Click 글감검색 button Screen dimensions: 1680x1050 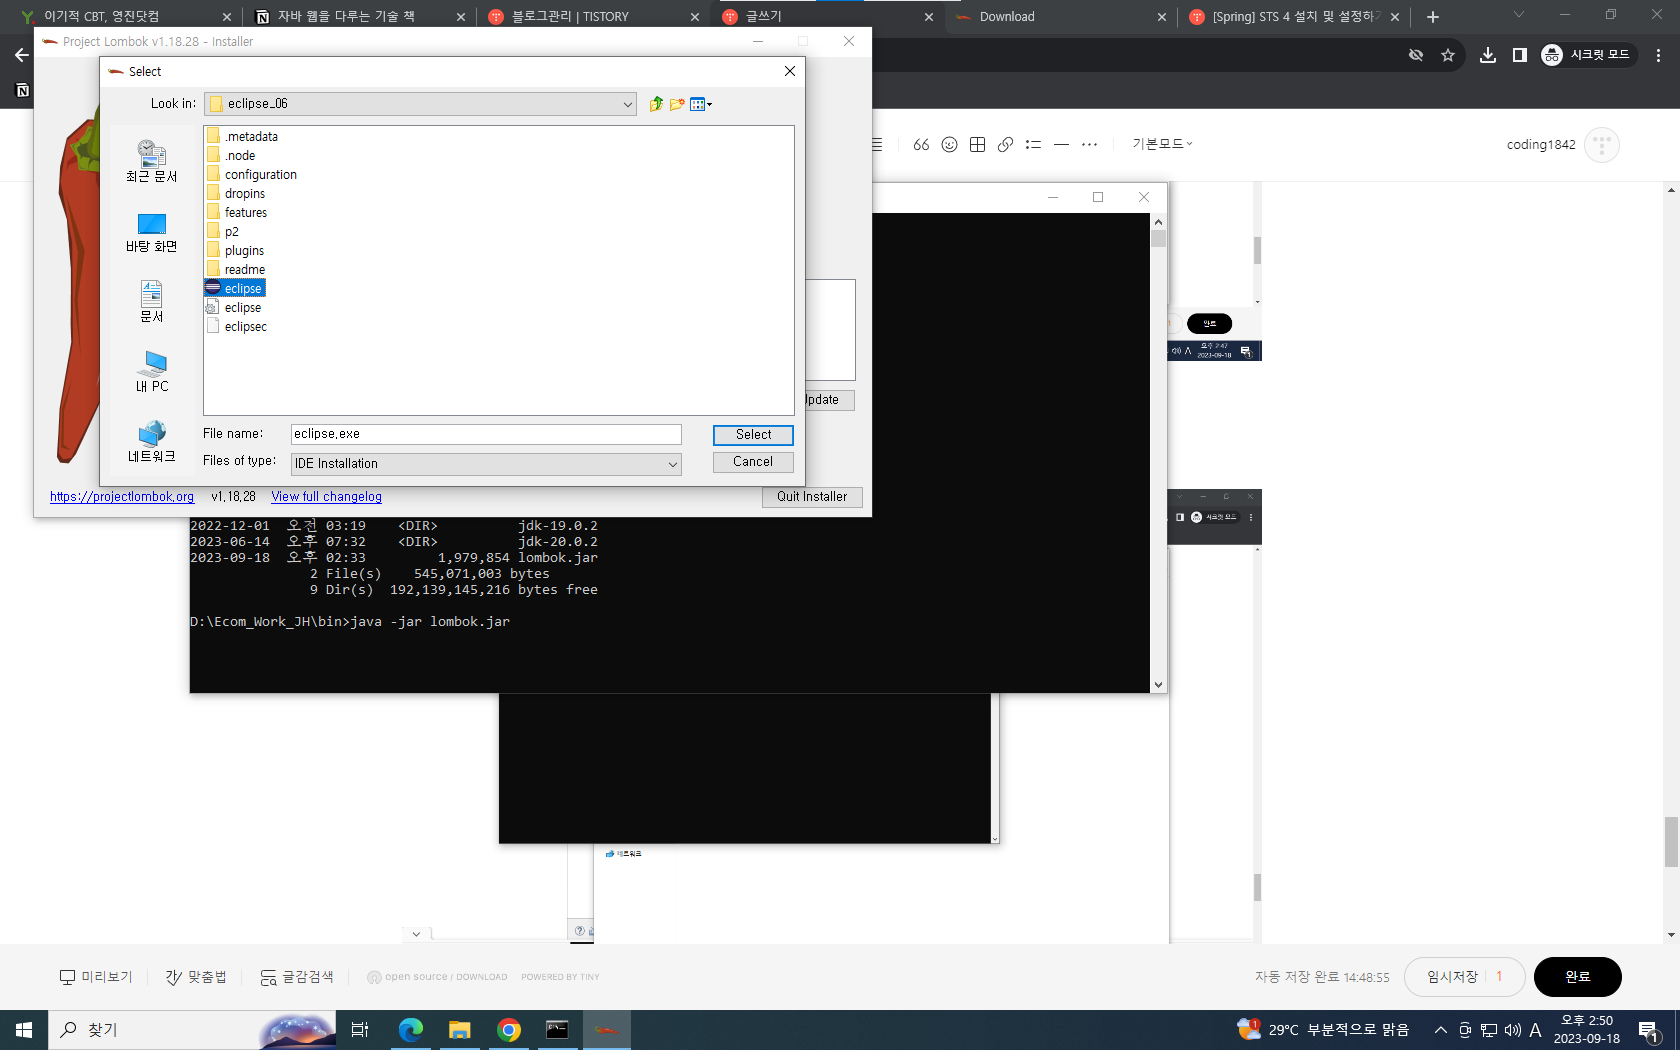[x=297, y=977]
